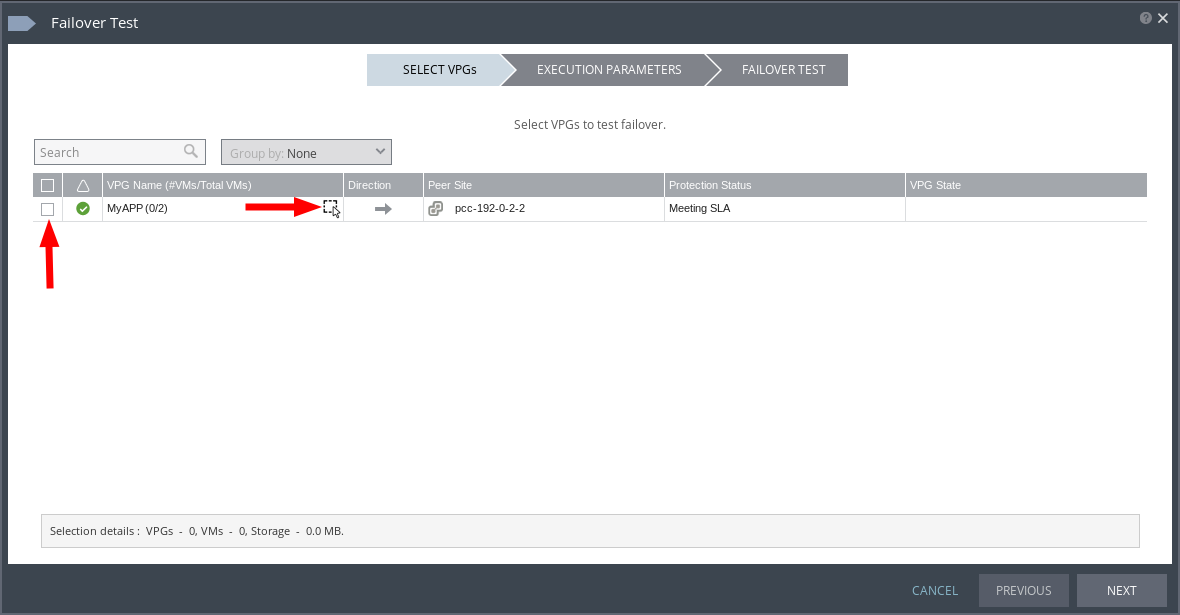Open the help icon in the title bar

[x=1145, y=17]
